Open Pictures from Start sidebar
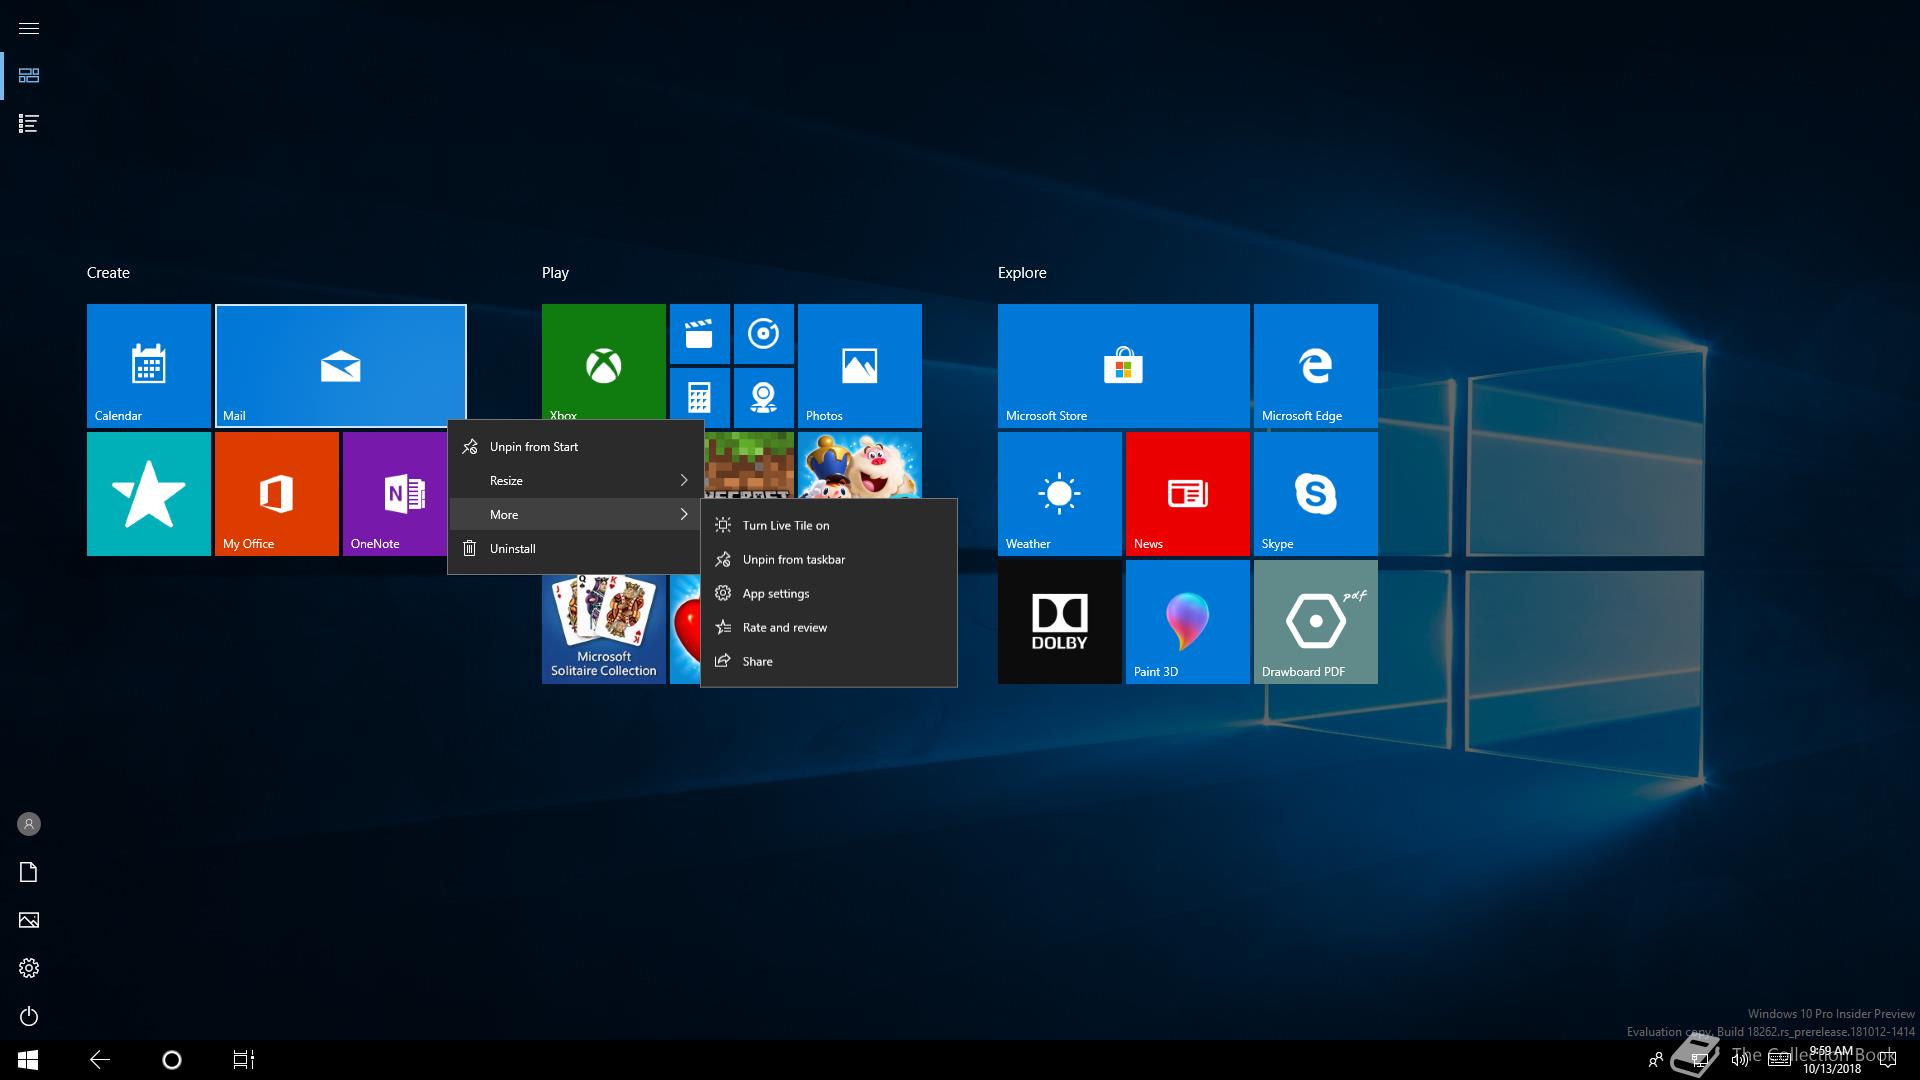The image size is (1920, 1080). click(29, 920)
